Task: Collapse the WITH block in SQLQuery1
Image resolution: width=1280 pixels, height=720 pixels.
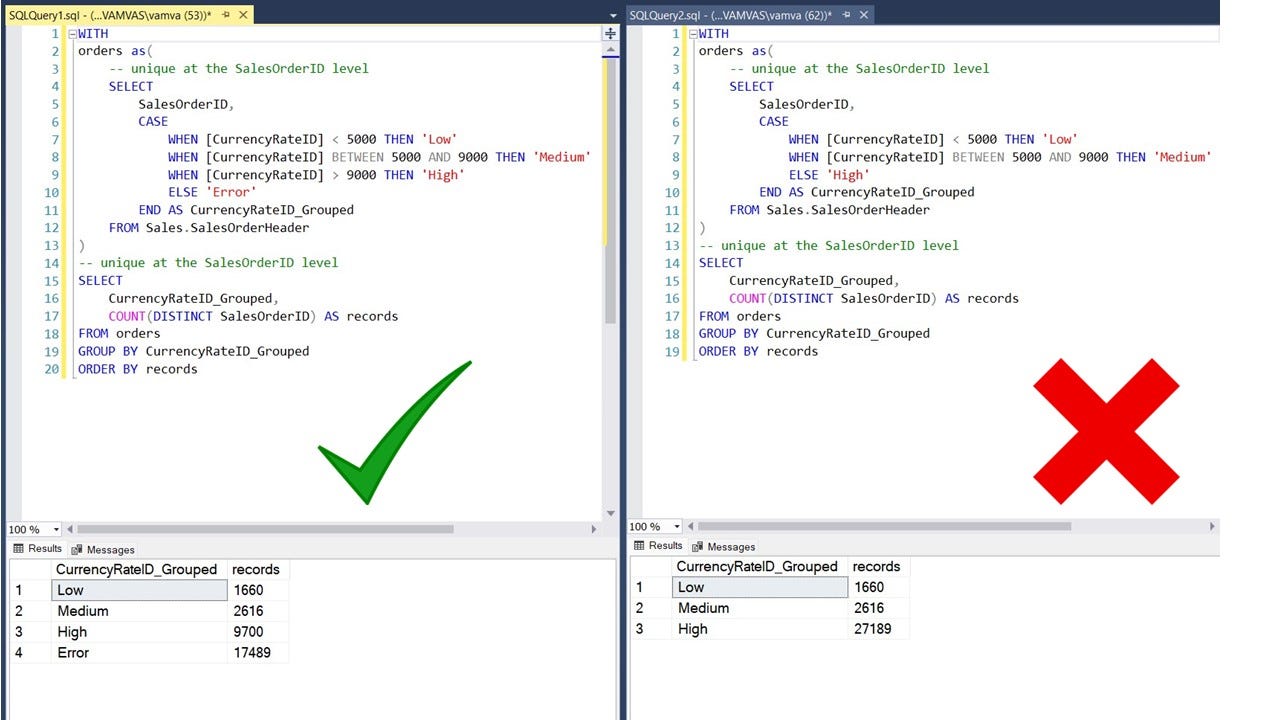Action: (72, 34)
